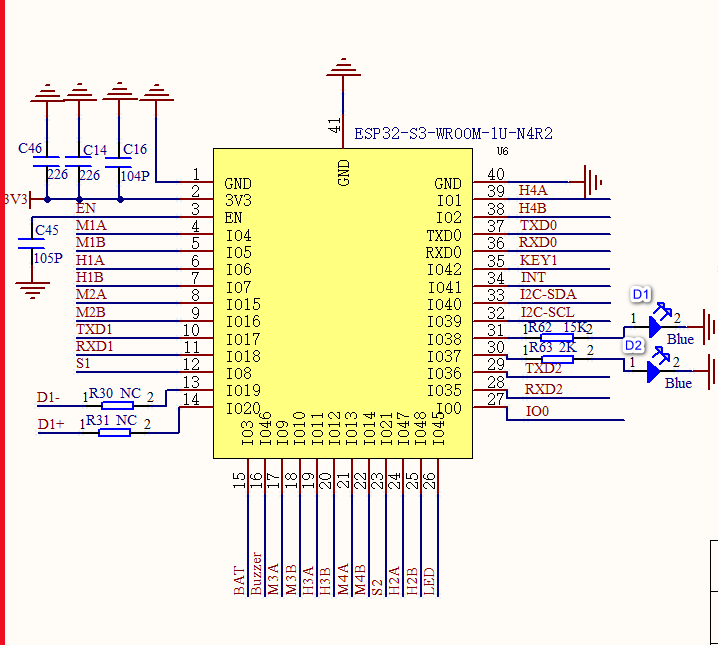Click the D1+ net label

[x=51, y=424]
